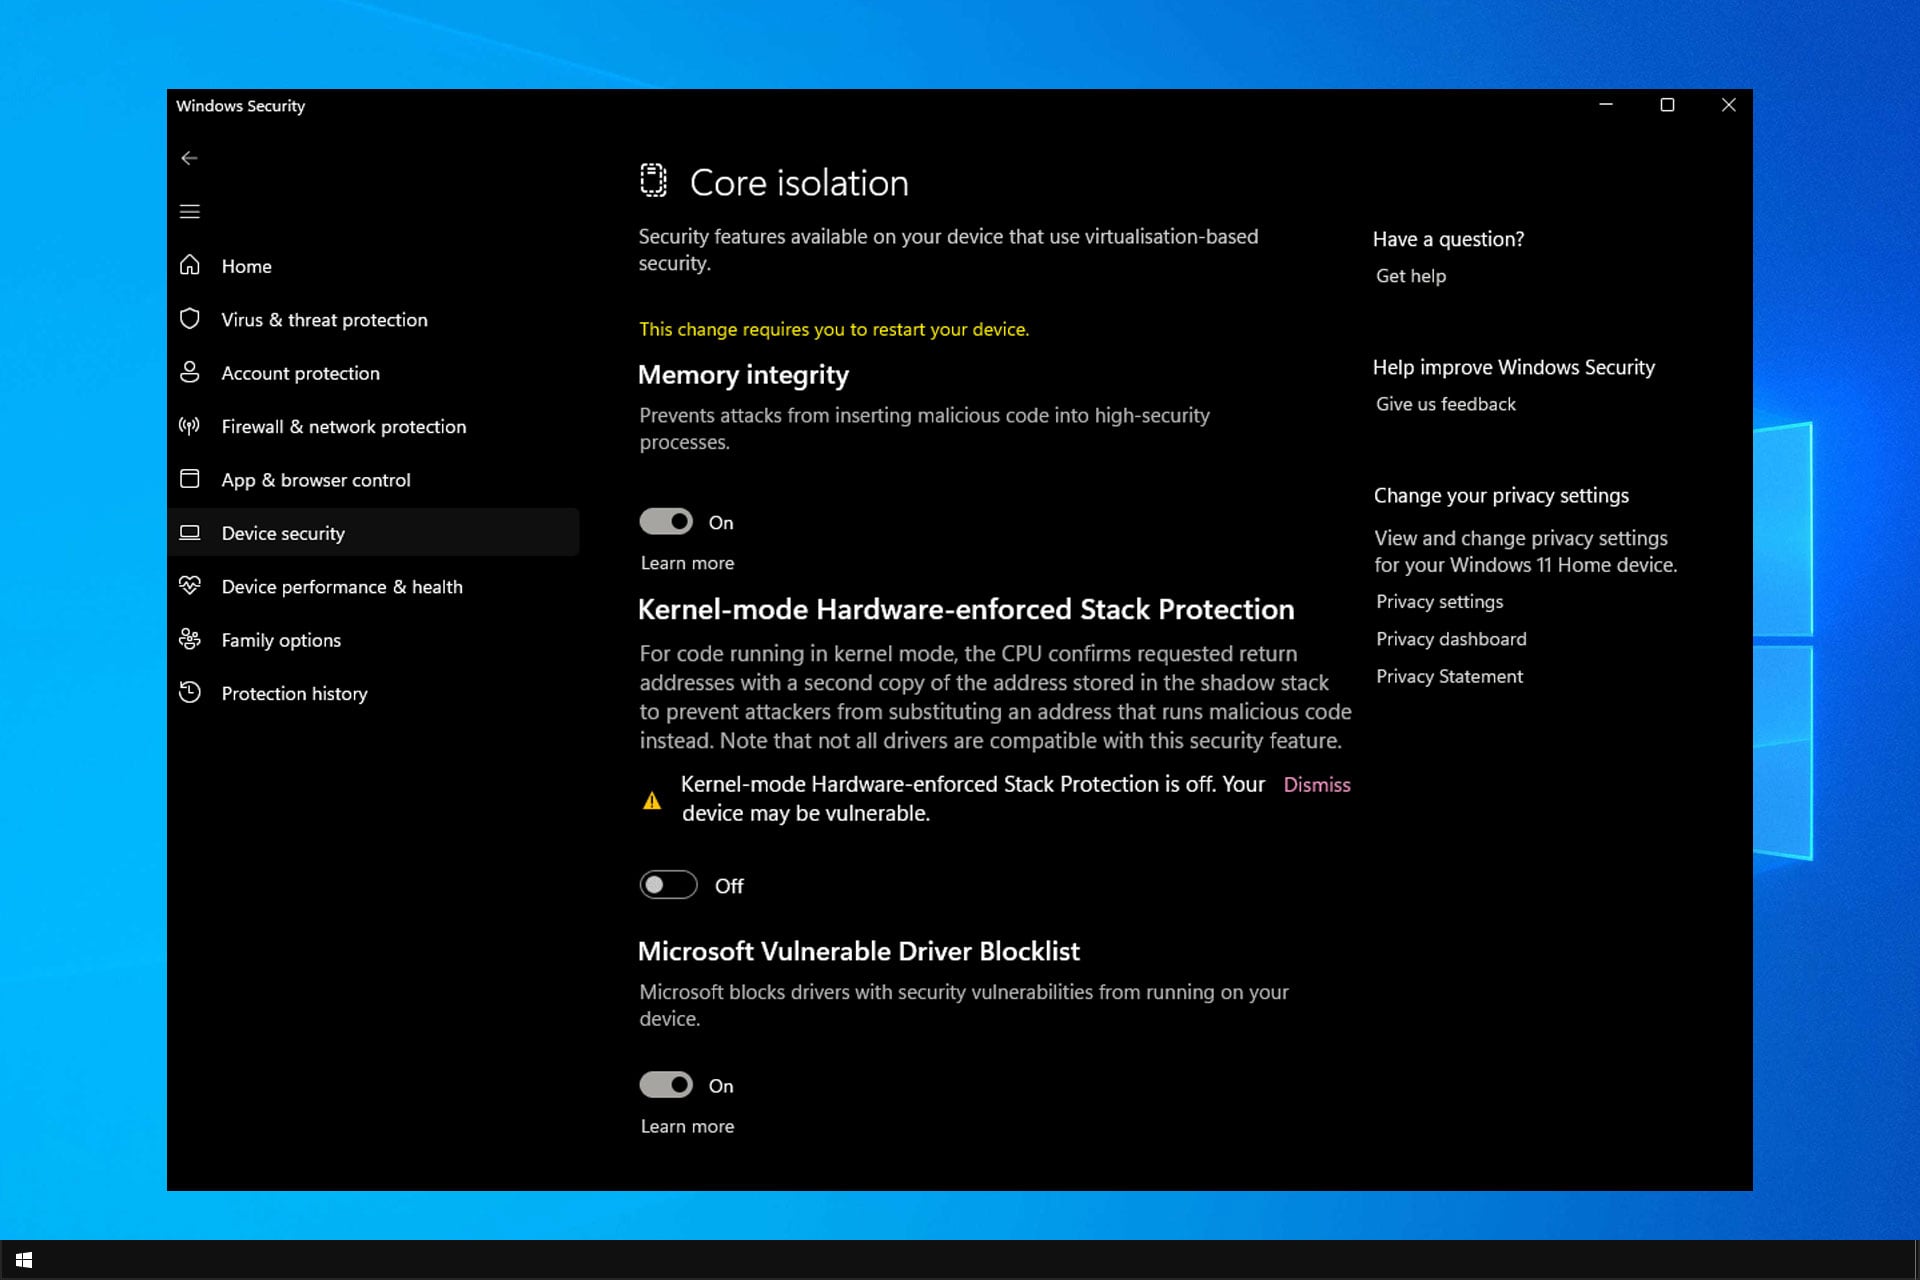Click the Device performance & health heart icon
This screenshot has width=1920, height=1280.
coord(190,586)
